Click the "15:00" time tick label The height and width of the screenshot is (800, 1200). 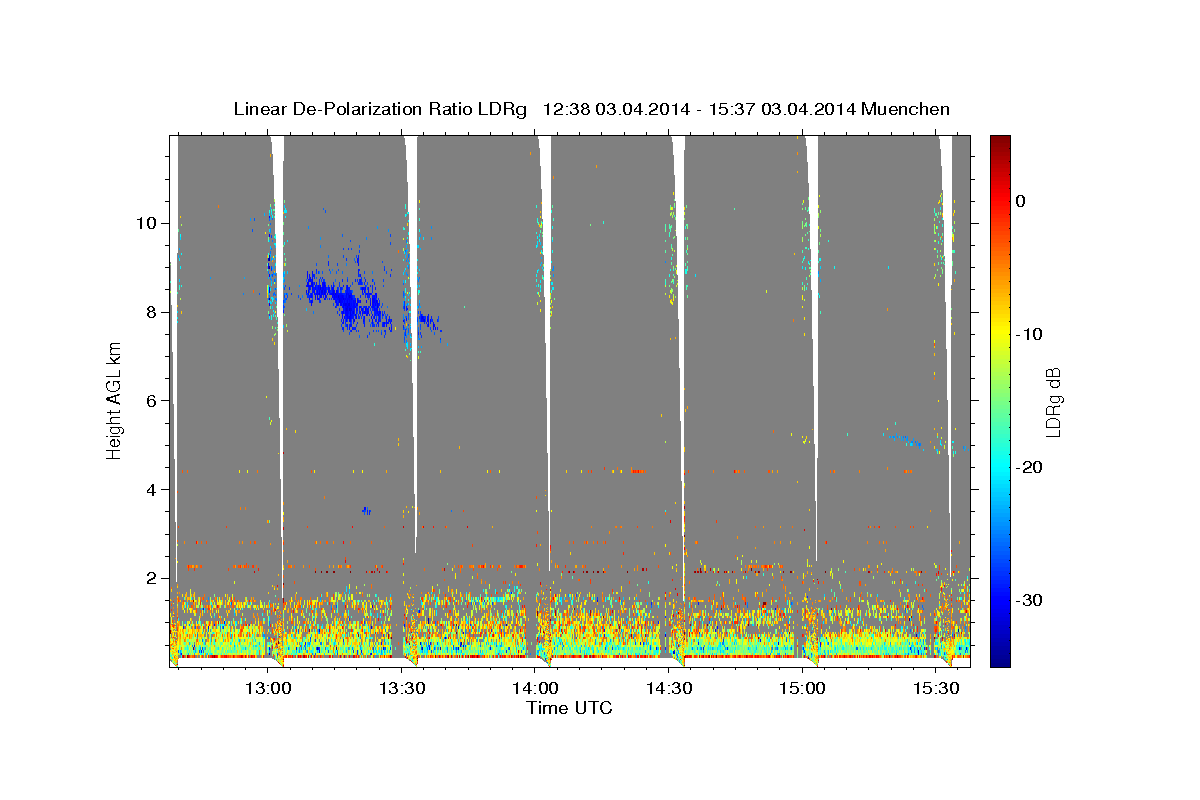coord(802,687)
